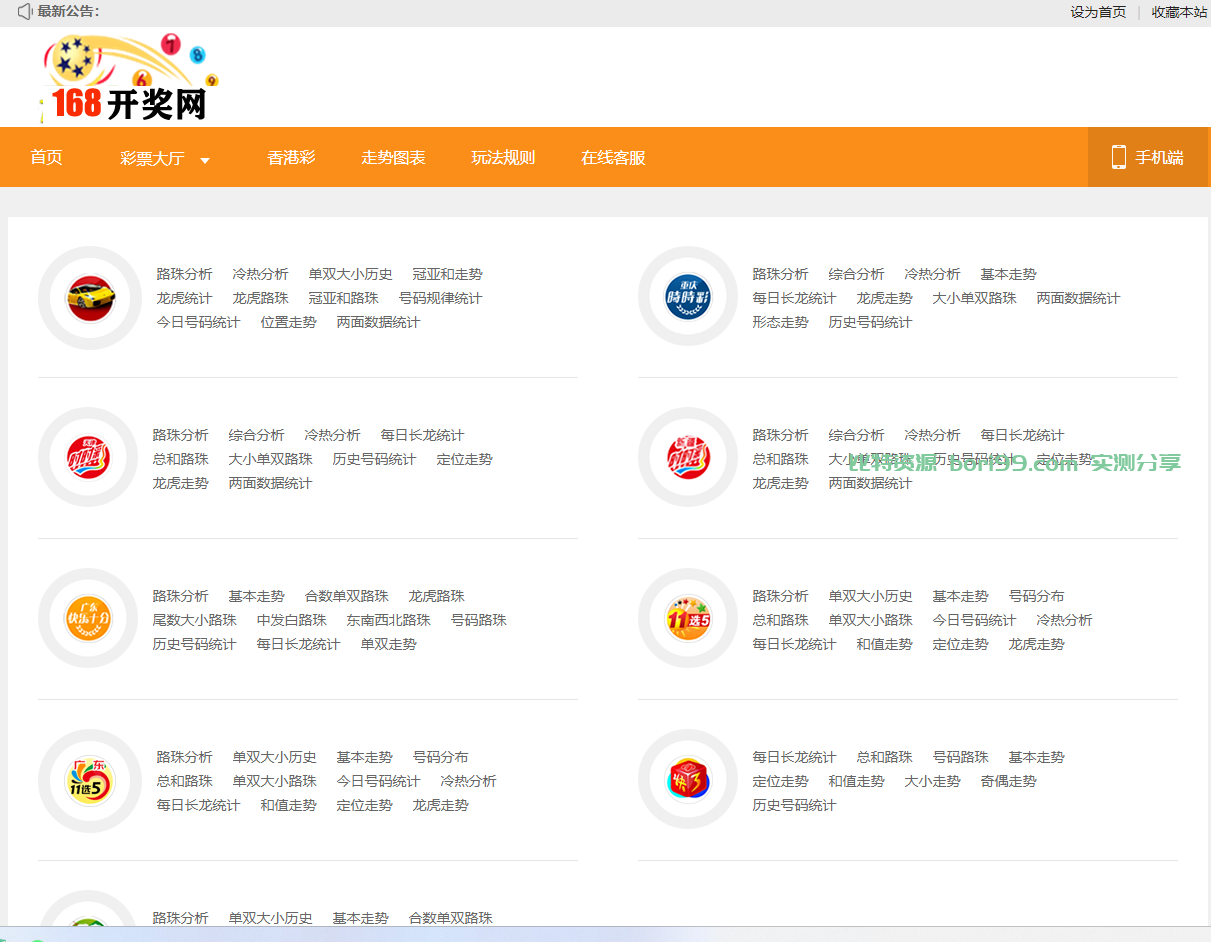Open 和值走势 in the 广东11选5 card
This screenshot has height=942, width=1211.
click(288, 805)
